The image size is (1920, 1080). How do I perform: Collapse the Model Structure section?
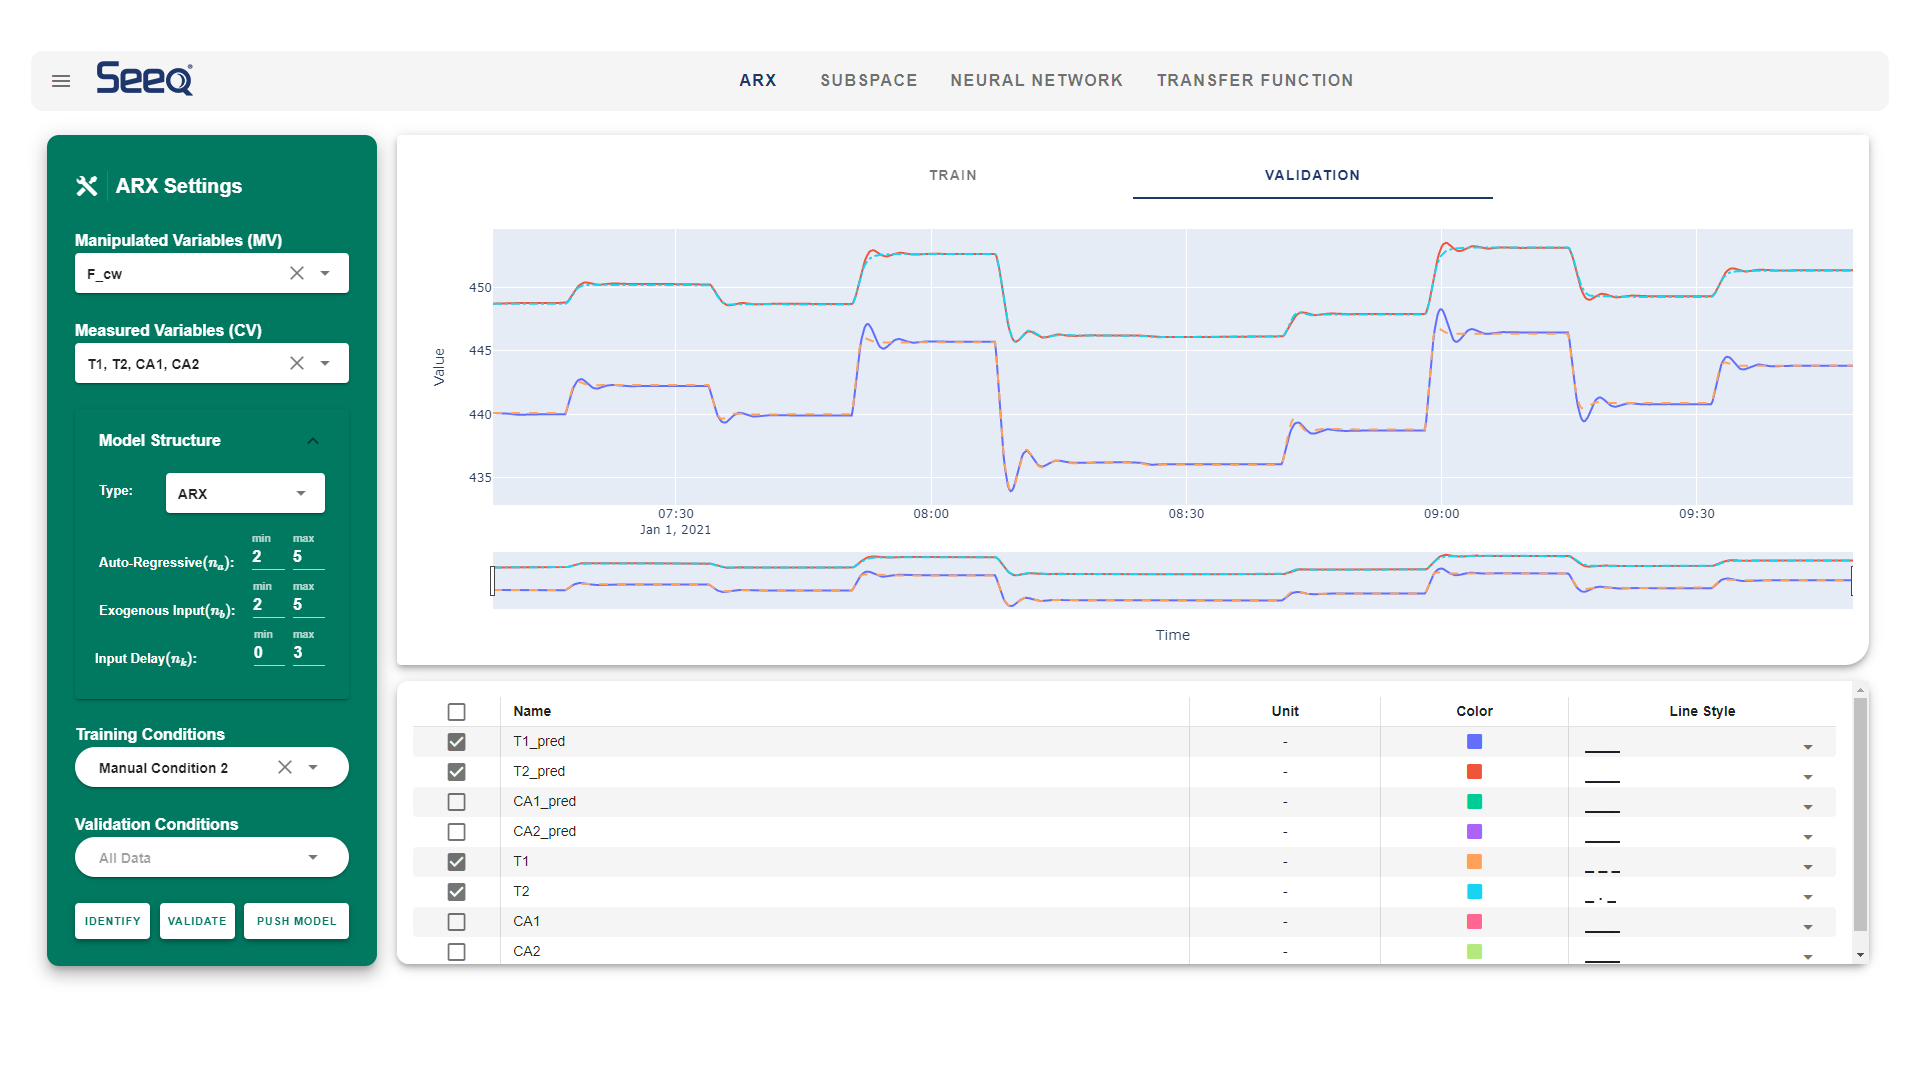[x=313, y=441]
